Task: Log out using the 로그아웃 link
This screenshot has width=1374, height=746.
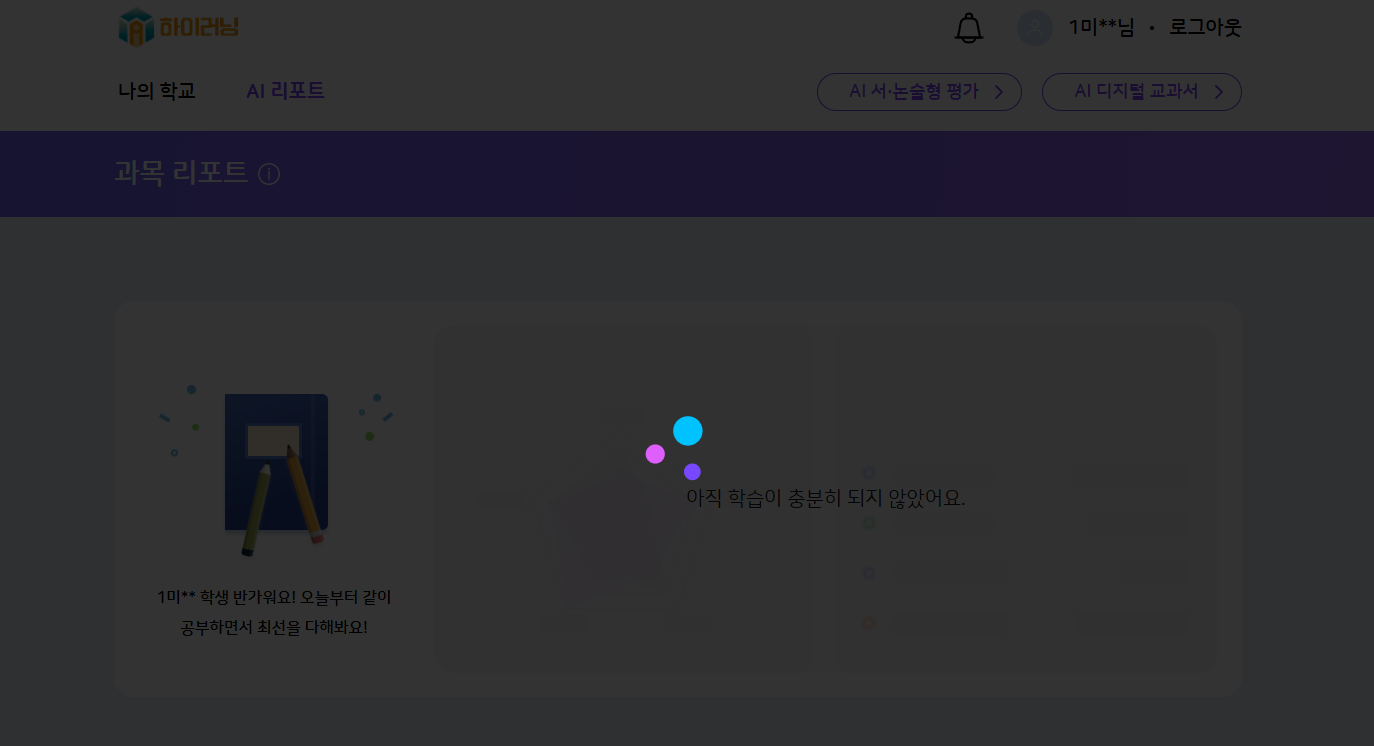Action: pyautogui.click(x=1205, y=28)
